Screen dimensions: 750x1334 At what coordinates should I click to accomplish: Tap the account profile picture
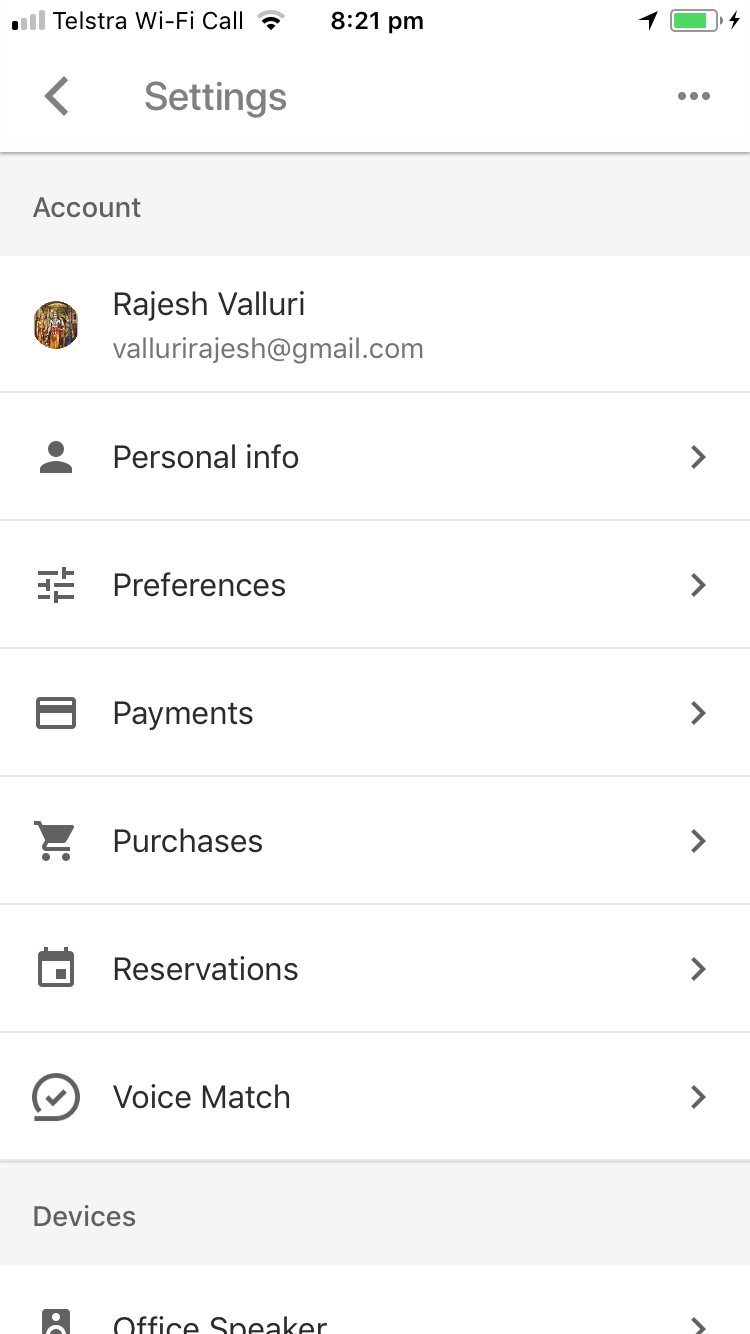click(56, 325)
